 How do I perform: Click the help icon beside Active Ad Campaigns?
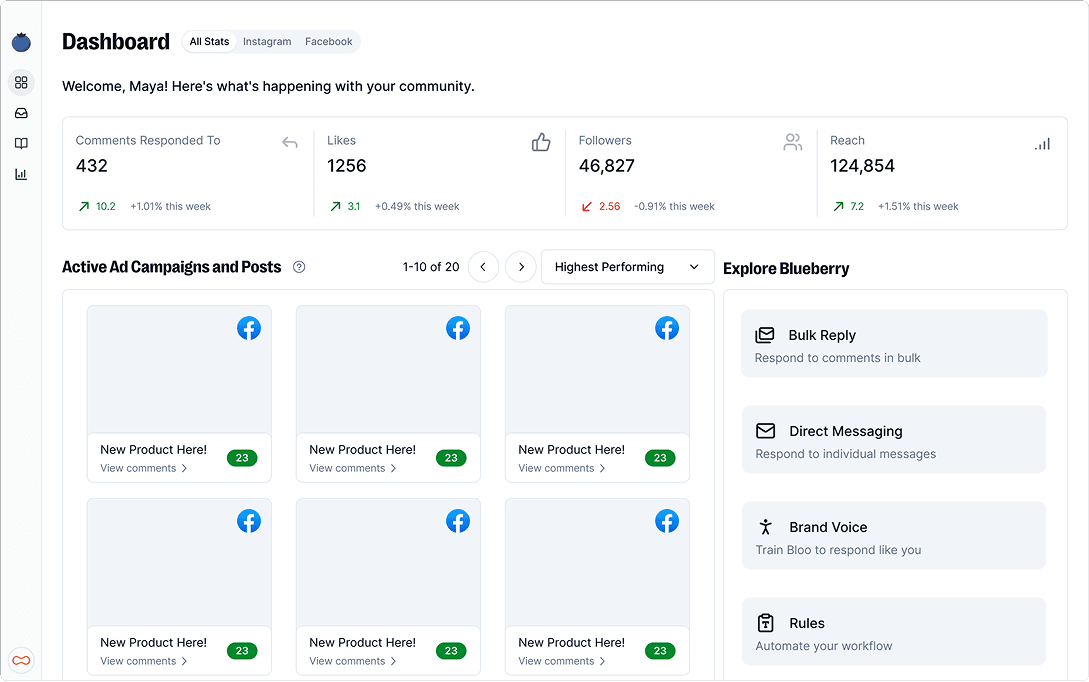299,267
